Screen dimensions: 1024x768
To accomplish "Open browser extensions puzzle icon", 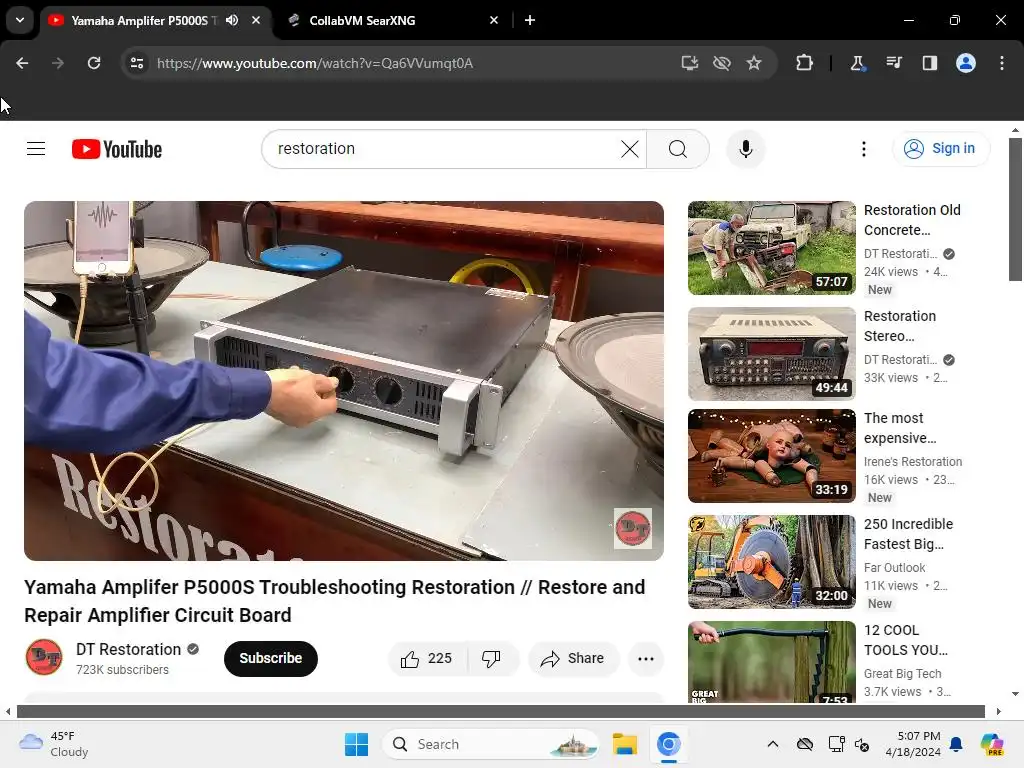I will (805, 63).
